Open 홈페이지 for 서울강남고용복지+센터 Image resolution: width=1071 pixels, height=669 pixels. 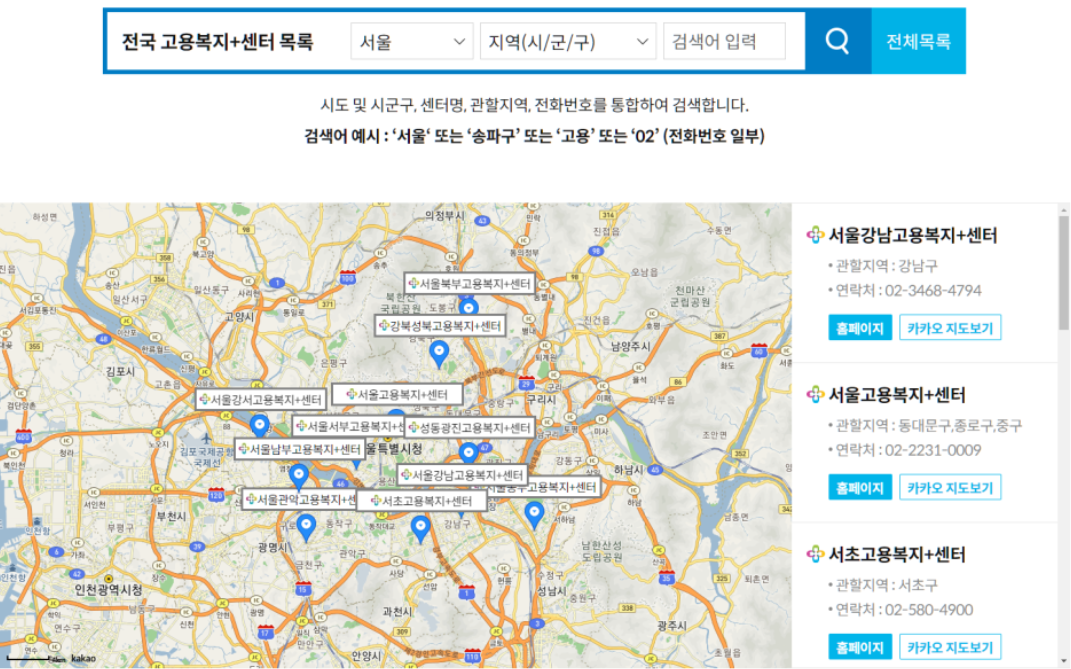(860, 328)
